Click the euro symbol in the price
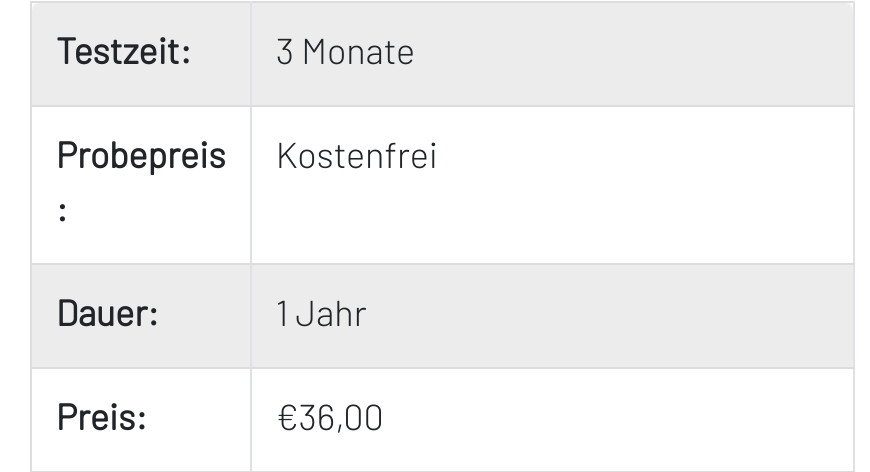Viewport: 870px width, 472px height. point(286,418)
